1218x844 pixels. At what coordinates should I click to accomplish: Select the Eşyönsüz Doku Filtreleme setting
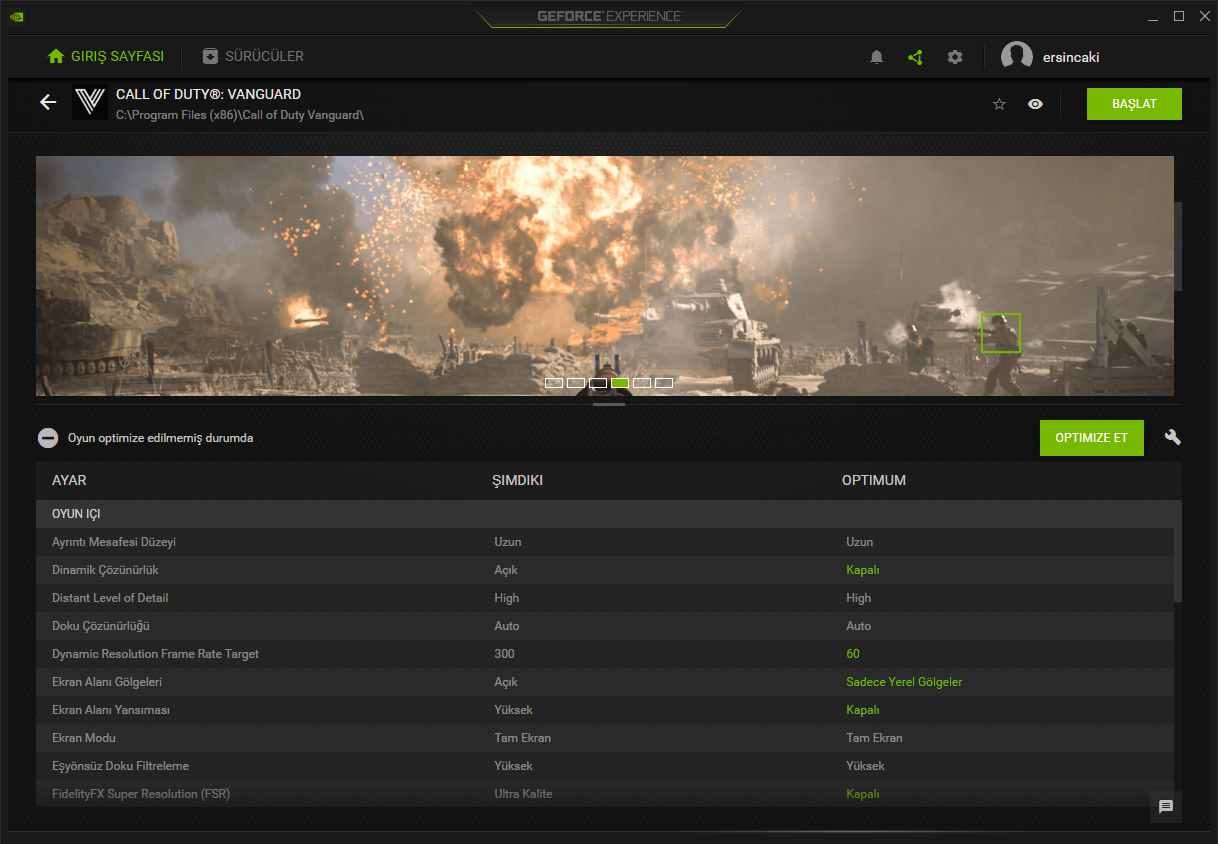pos(605,766)
